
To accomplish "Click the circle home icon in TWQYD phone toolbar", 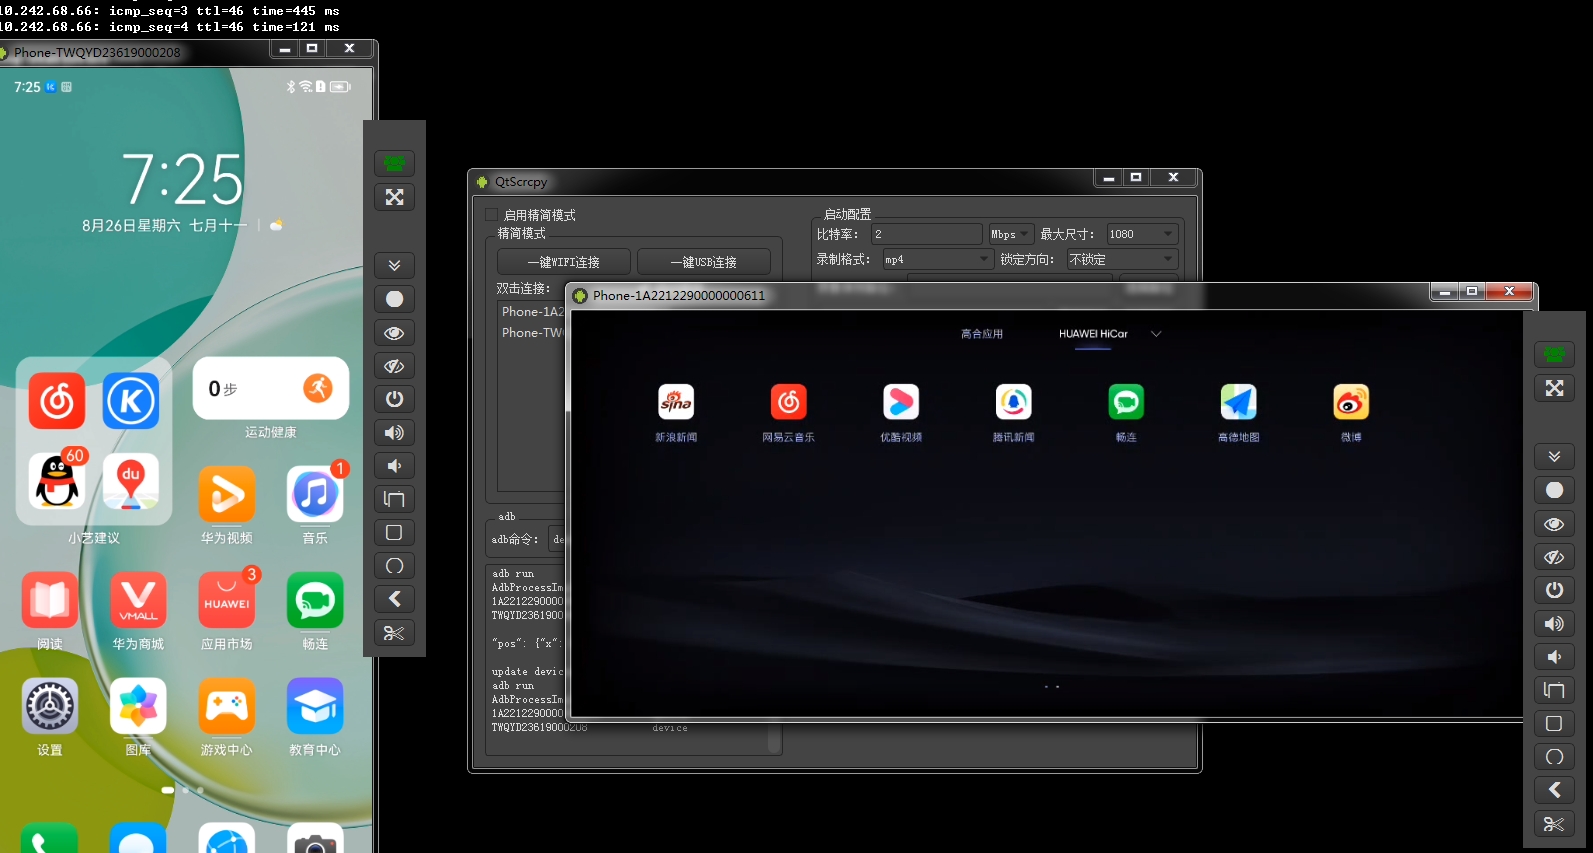I will [x=394, y=566].
